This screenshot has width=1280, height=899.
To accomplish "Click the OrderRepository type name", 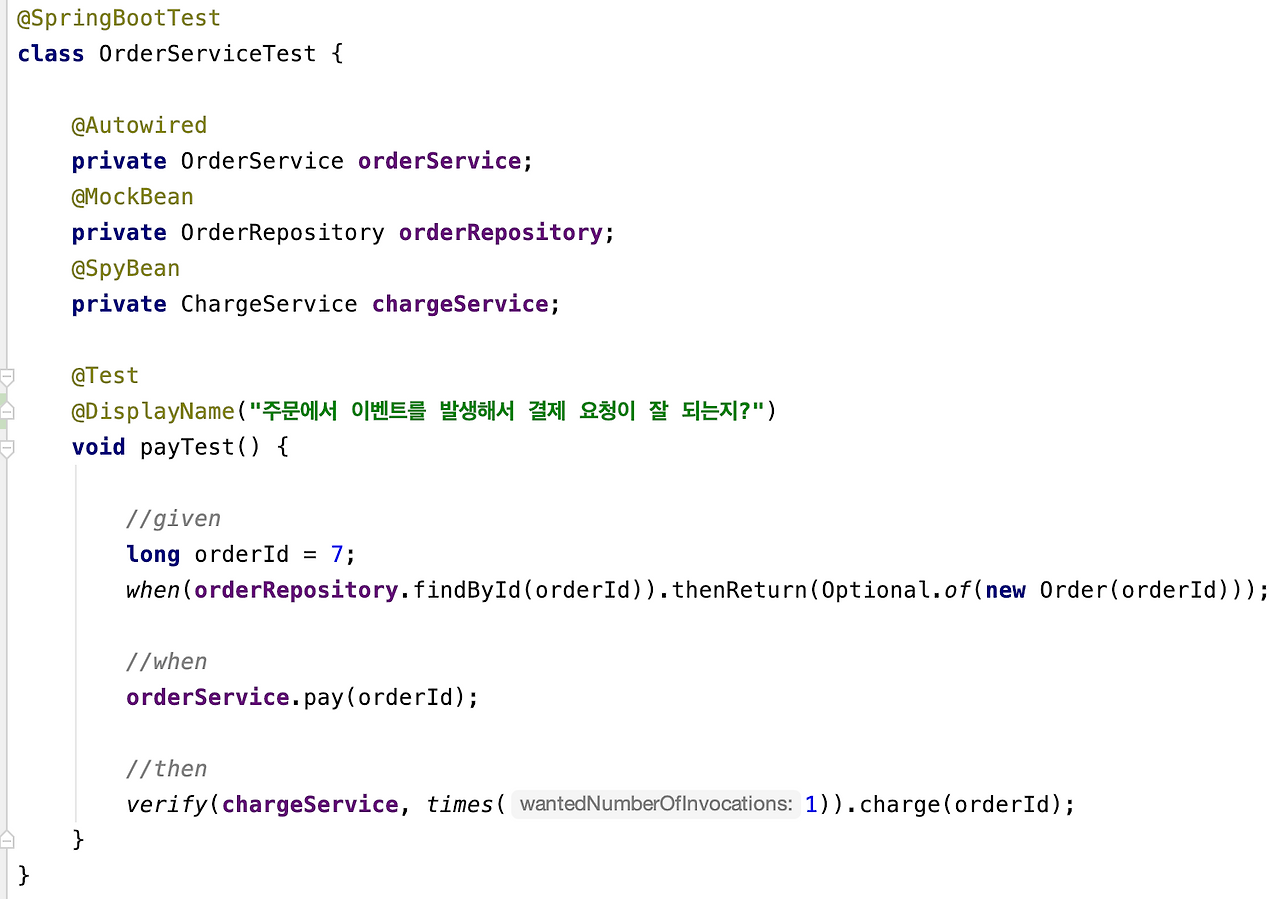I will [282, 233].
